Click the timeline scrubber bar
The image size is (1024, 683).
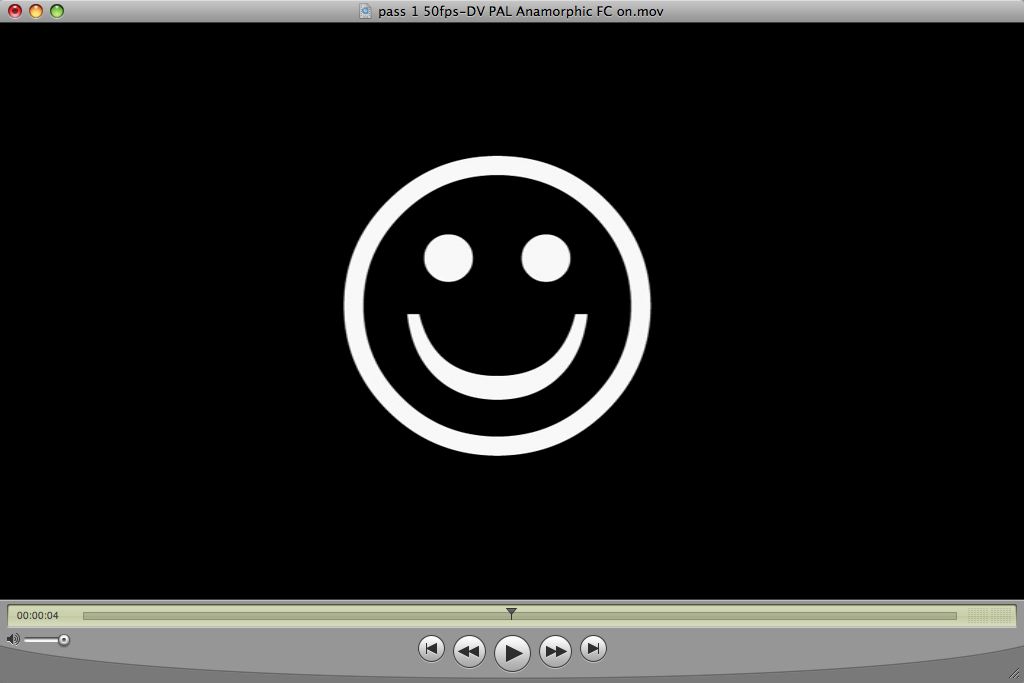(520, 616)
